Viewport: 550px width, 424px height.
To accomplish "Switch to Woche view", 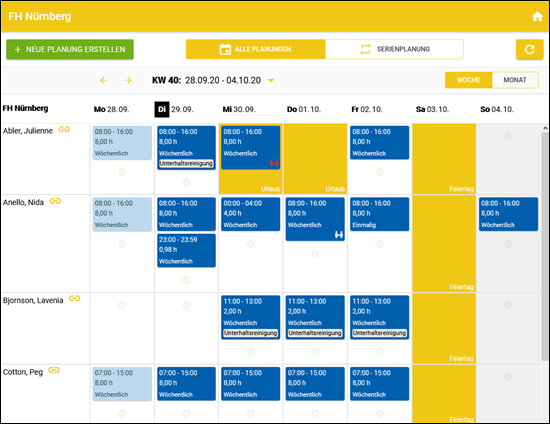I will click(x=468, y=80).
